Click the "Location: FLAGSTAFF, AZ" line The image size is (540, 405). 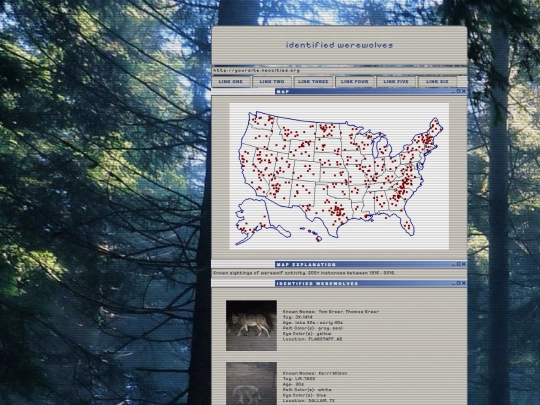[x=312, y=339]
